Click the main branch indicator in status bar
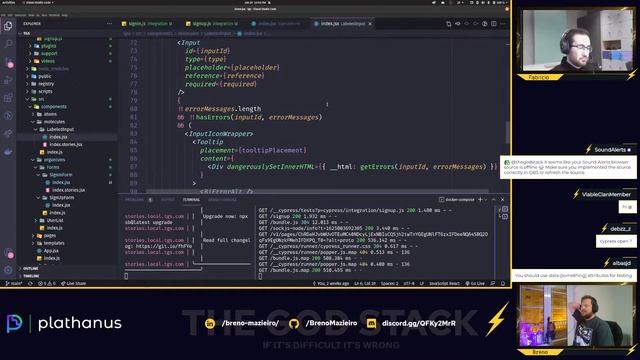 pyautogui.click(x=14, y=283)
